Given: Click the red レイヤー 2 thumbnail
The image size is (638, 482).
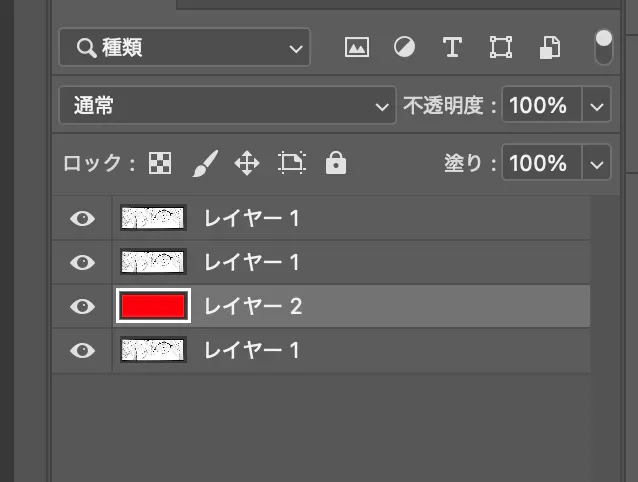Looking at the screenshot, I should (x=153, y=306).
